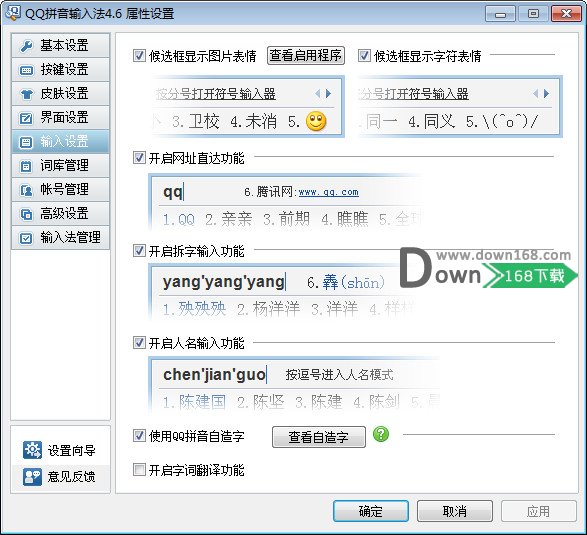This screenshot has width=587, height=535.
Task: Toggle 开启网址直达功能 checkbox
Action: (139, 158)
